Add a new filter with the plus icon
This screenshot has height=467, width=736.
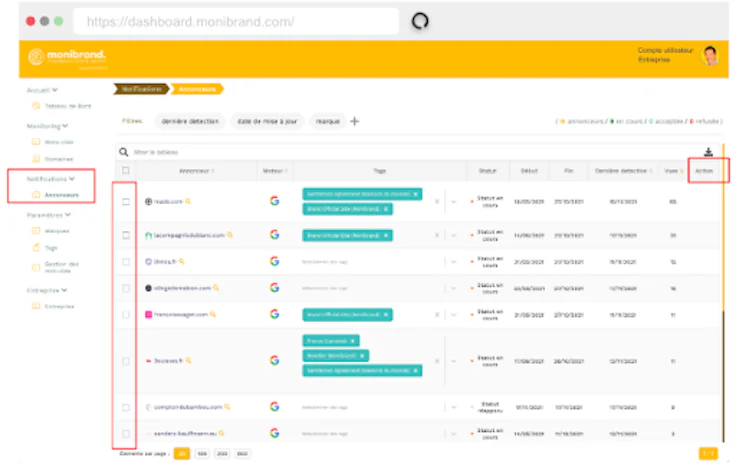[355, 122]
